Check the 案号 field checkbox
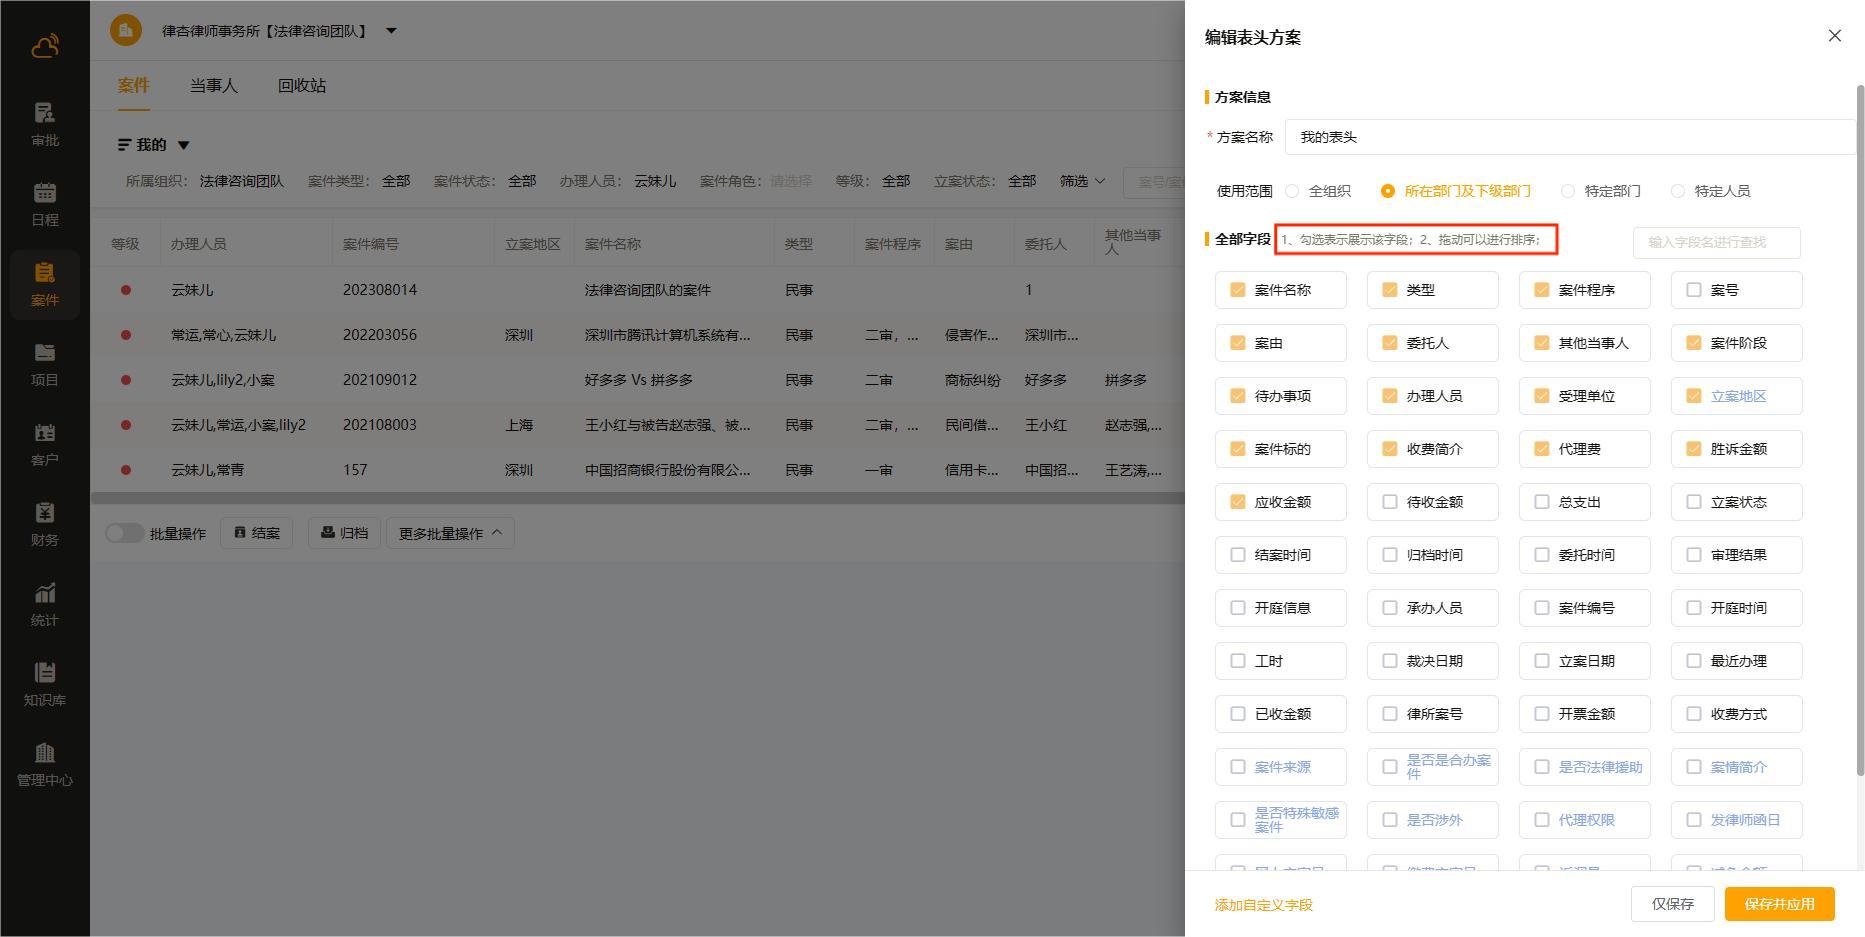Screen dimensions: 1865x937 [x=1694, y=290]
